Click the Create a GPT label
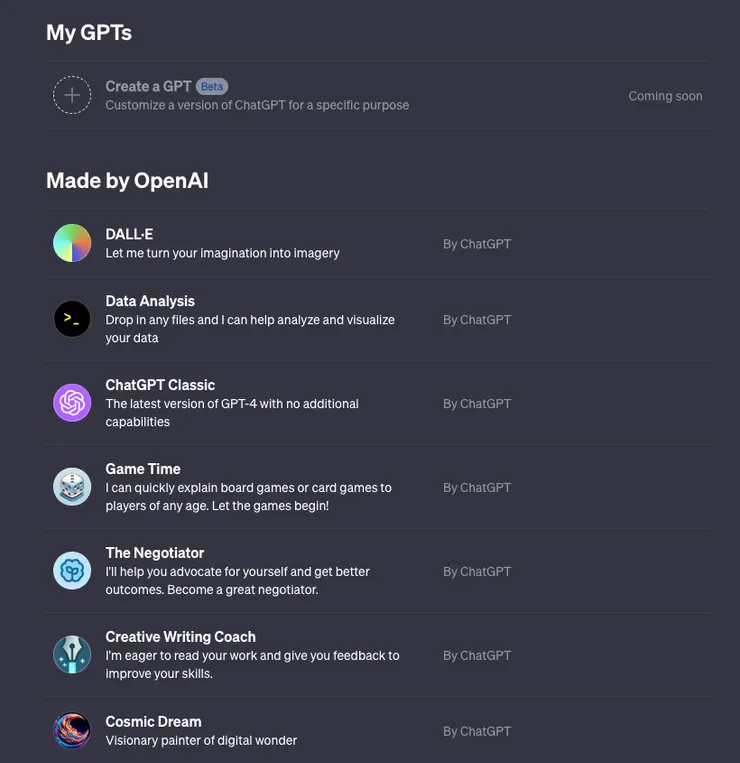The image size is (740, 763). [x=148, y=86]
